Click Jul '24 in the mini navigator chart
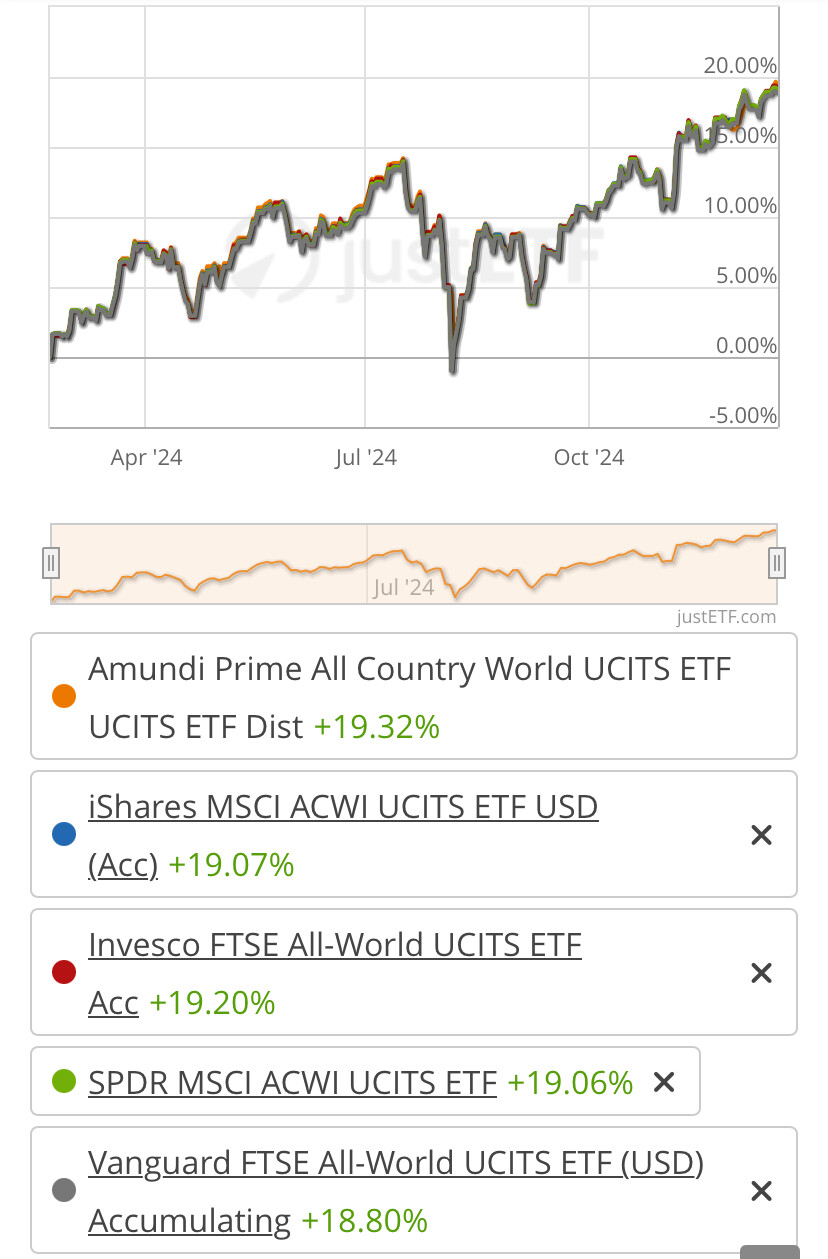The width and height of the screenshot is (828, 1259). 403,587
